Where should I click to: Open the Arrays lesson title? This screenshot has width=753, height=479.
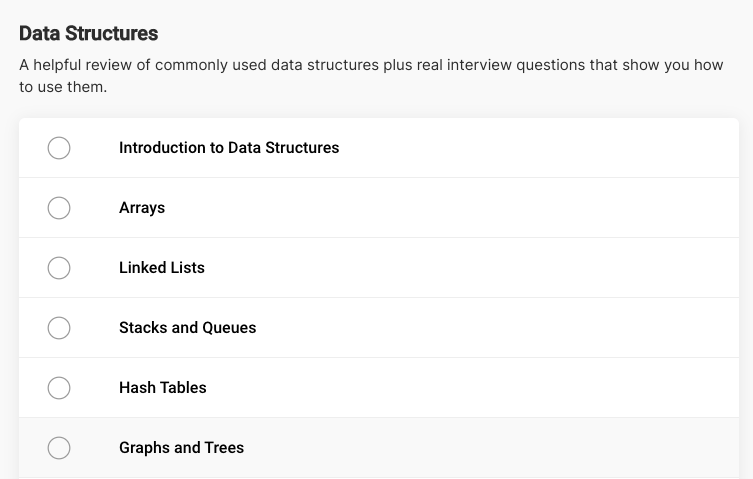pyautogui.click(x=142, y=208)
